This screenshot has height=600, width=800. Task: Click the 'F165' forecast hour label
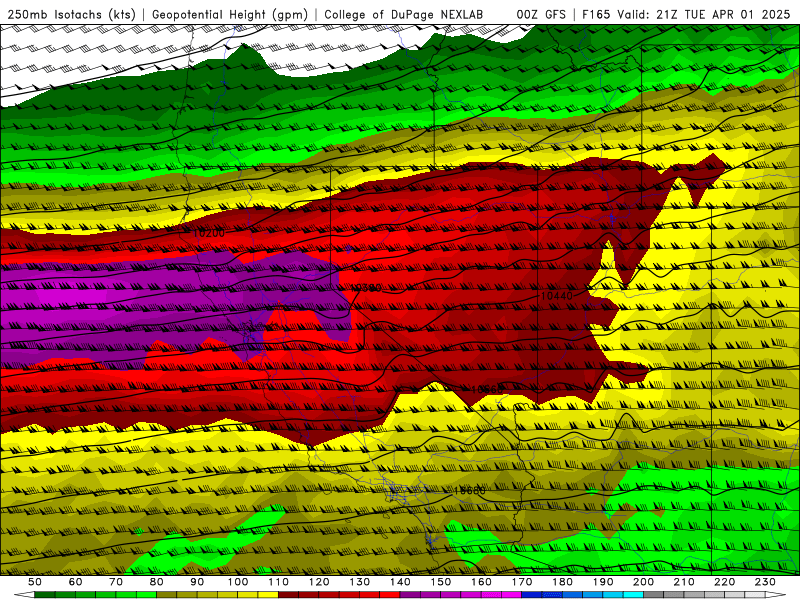point(596,14)
